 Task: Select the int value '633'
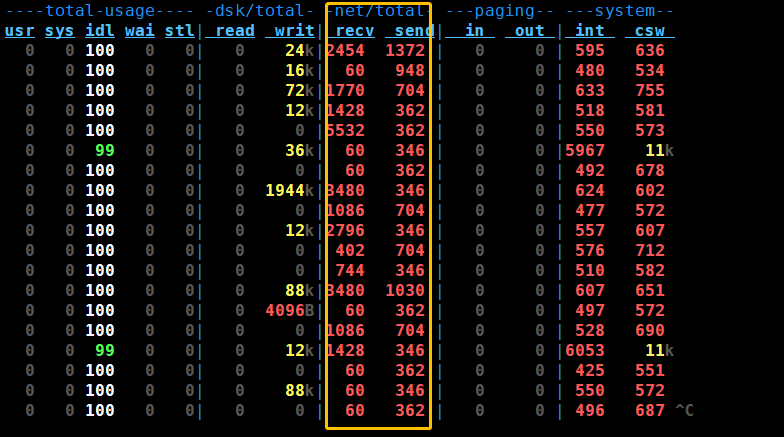tap(590, 90)
